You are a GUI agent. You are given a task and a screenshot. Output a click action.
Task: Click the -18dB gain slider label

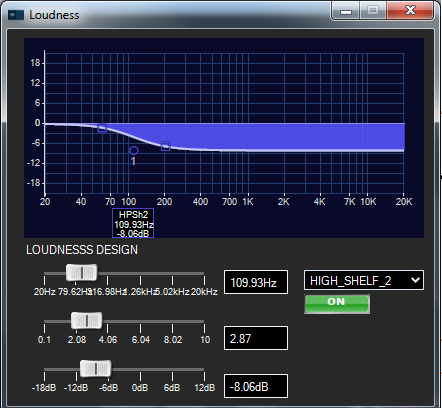[x=44, y=388]
